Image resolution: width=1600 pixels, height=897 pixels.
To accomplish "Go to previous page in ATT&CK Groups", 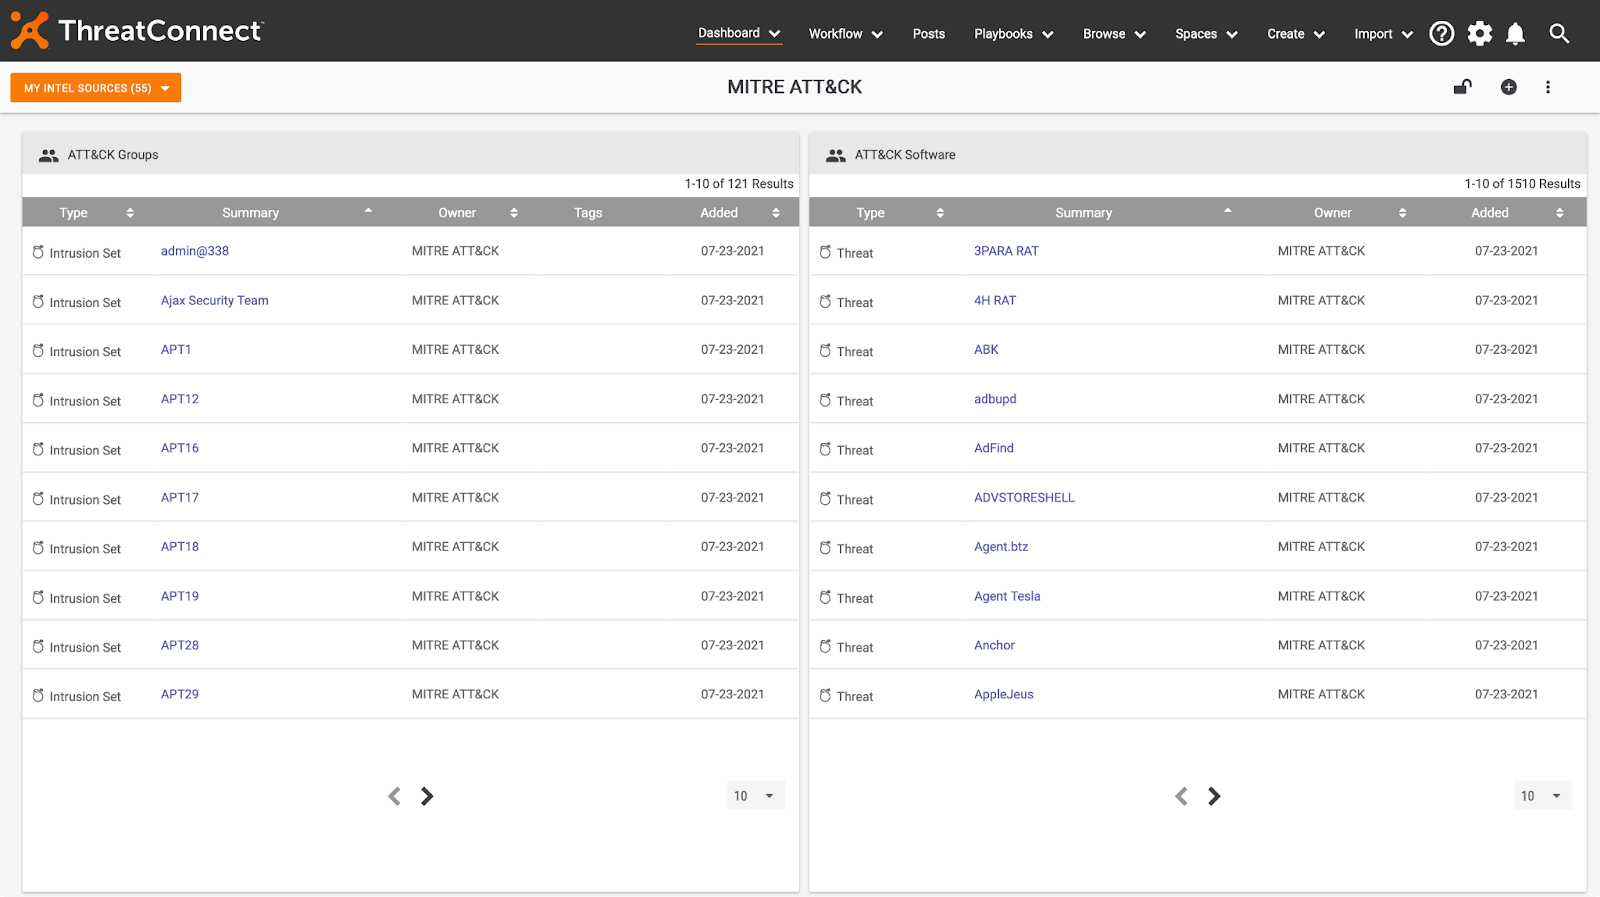I will tap(394, 796).
